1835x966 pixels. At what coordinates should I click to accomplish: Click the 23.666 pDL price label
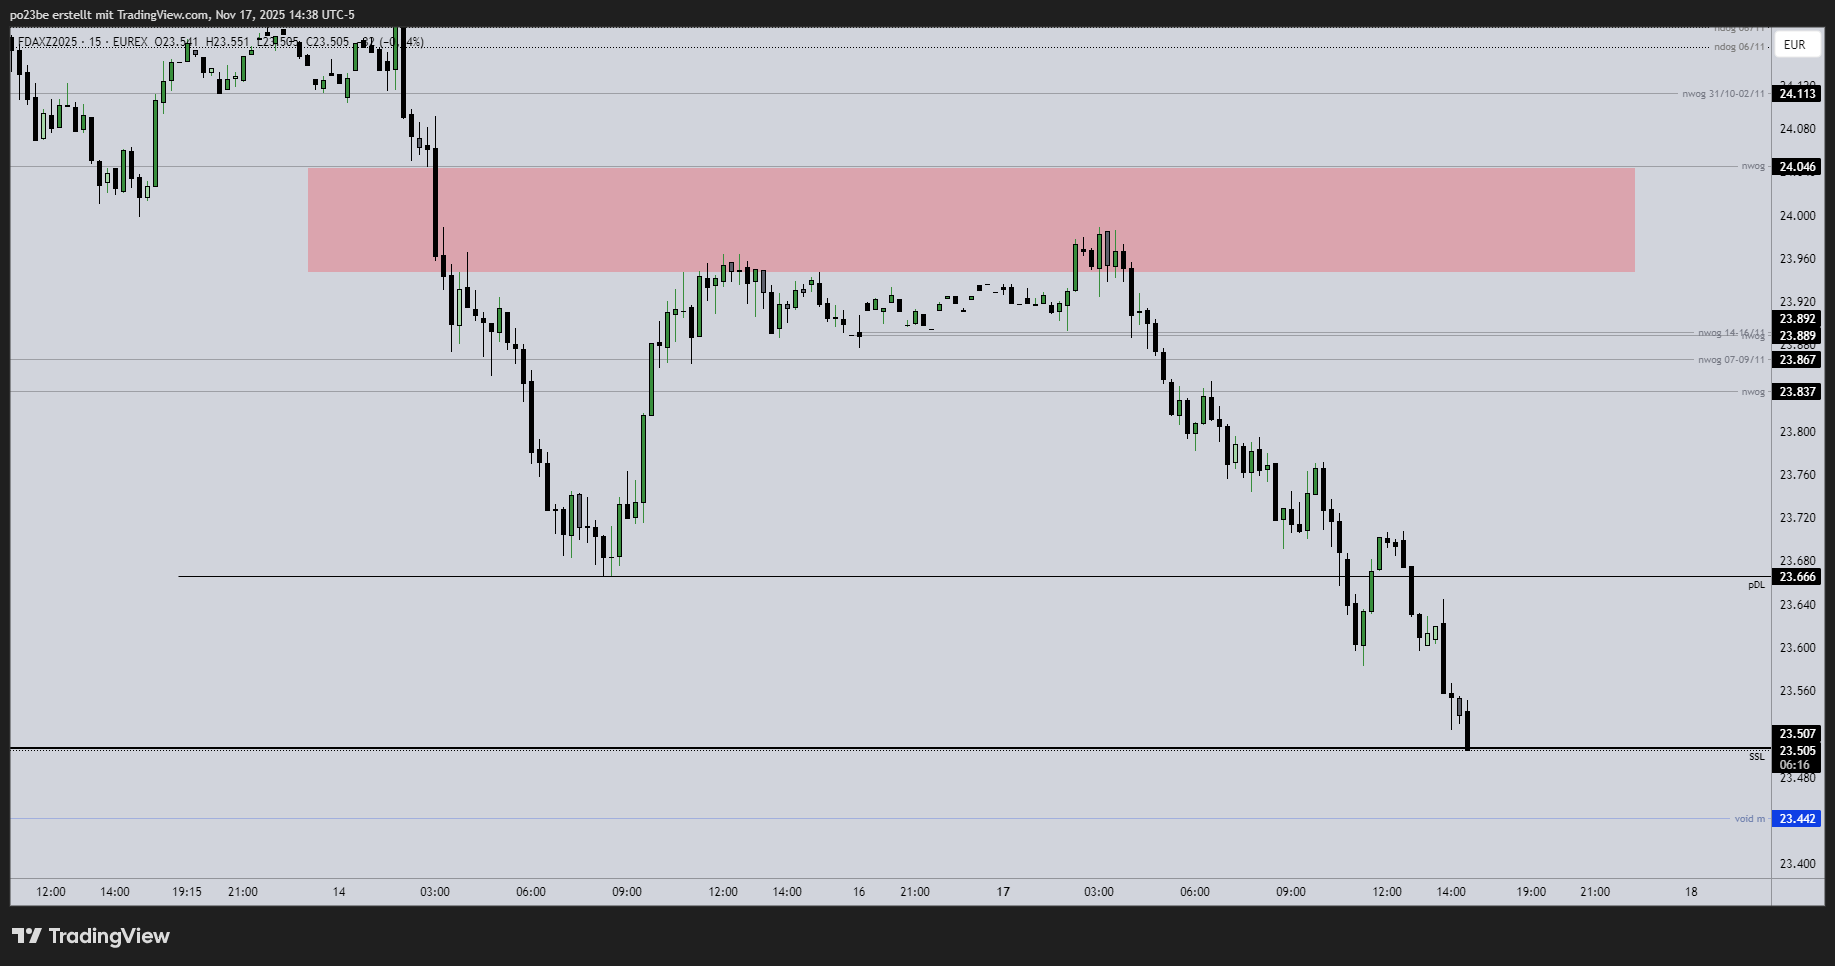1797,577
